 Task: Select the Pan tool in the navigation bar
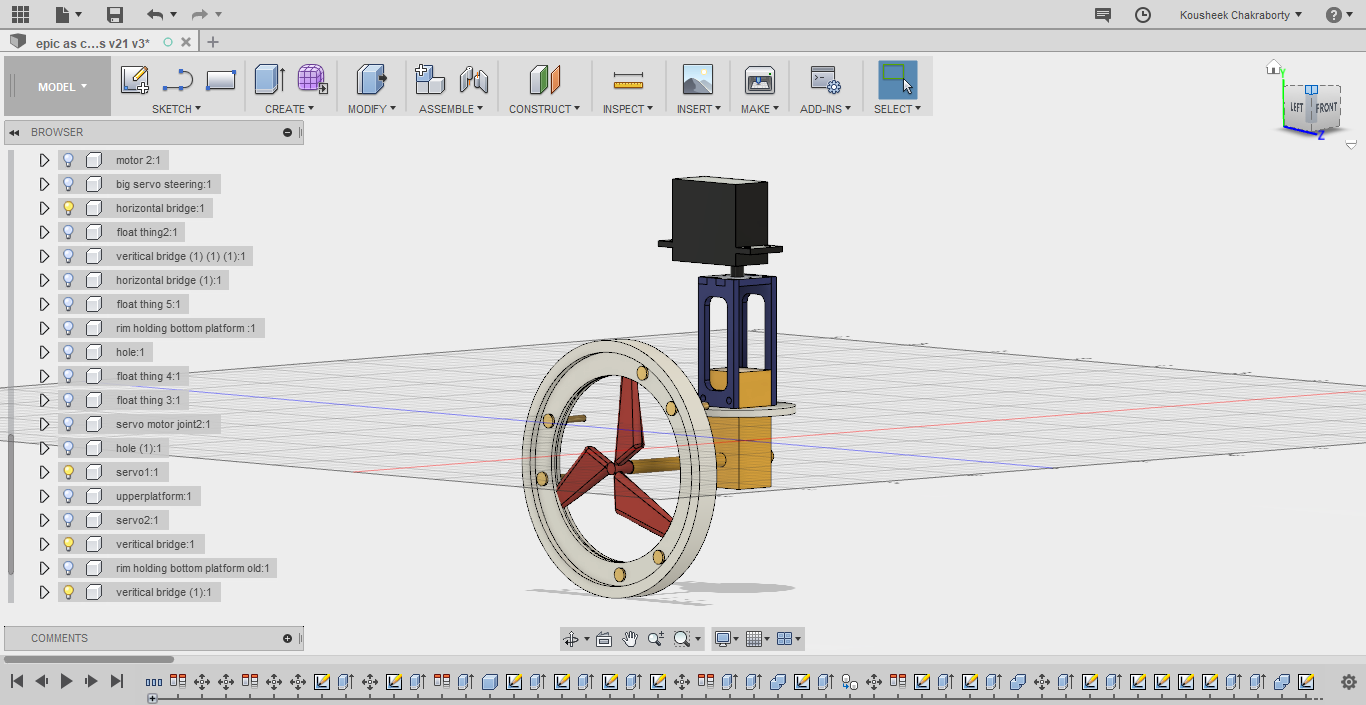(631, 638)
